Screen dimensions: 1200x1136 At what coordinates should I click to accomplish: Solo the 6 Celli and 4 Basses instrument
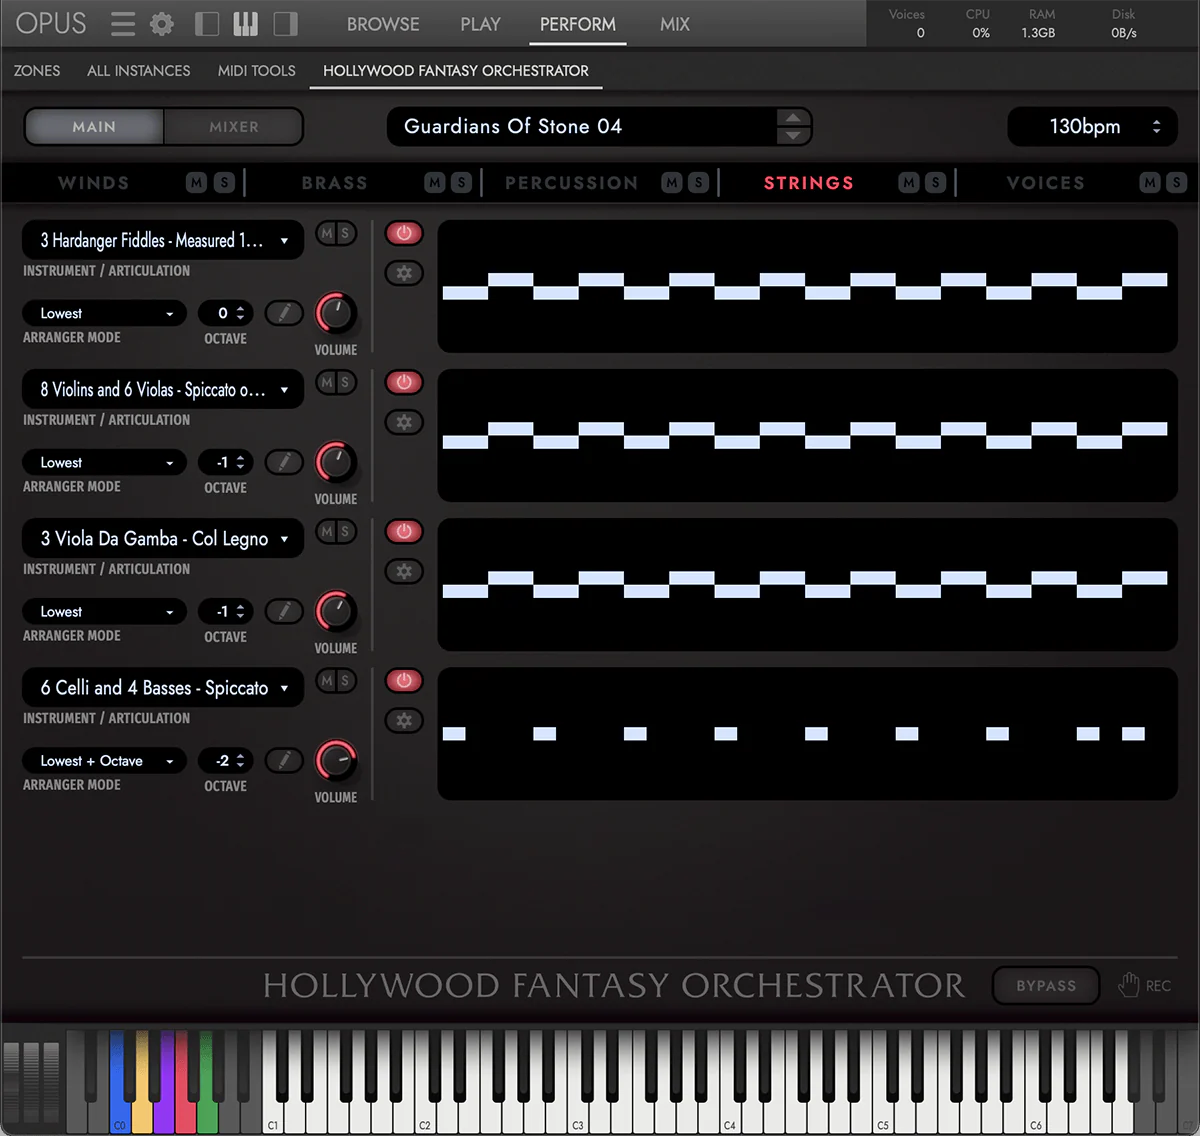(345, 680)
